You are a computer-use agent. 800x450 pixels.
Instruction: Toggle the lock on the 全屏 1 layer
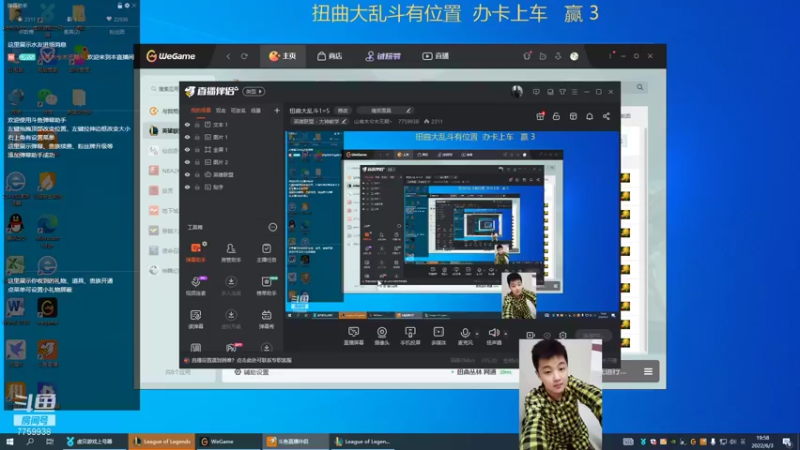(197, 149)
